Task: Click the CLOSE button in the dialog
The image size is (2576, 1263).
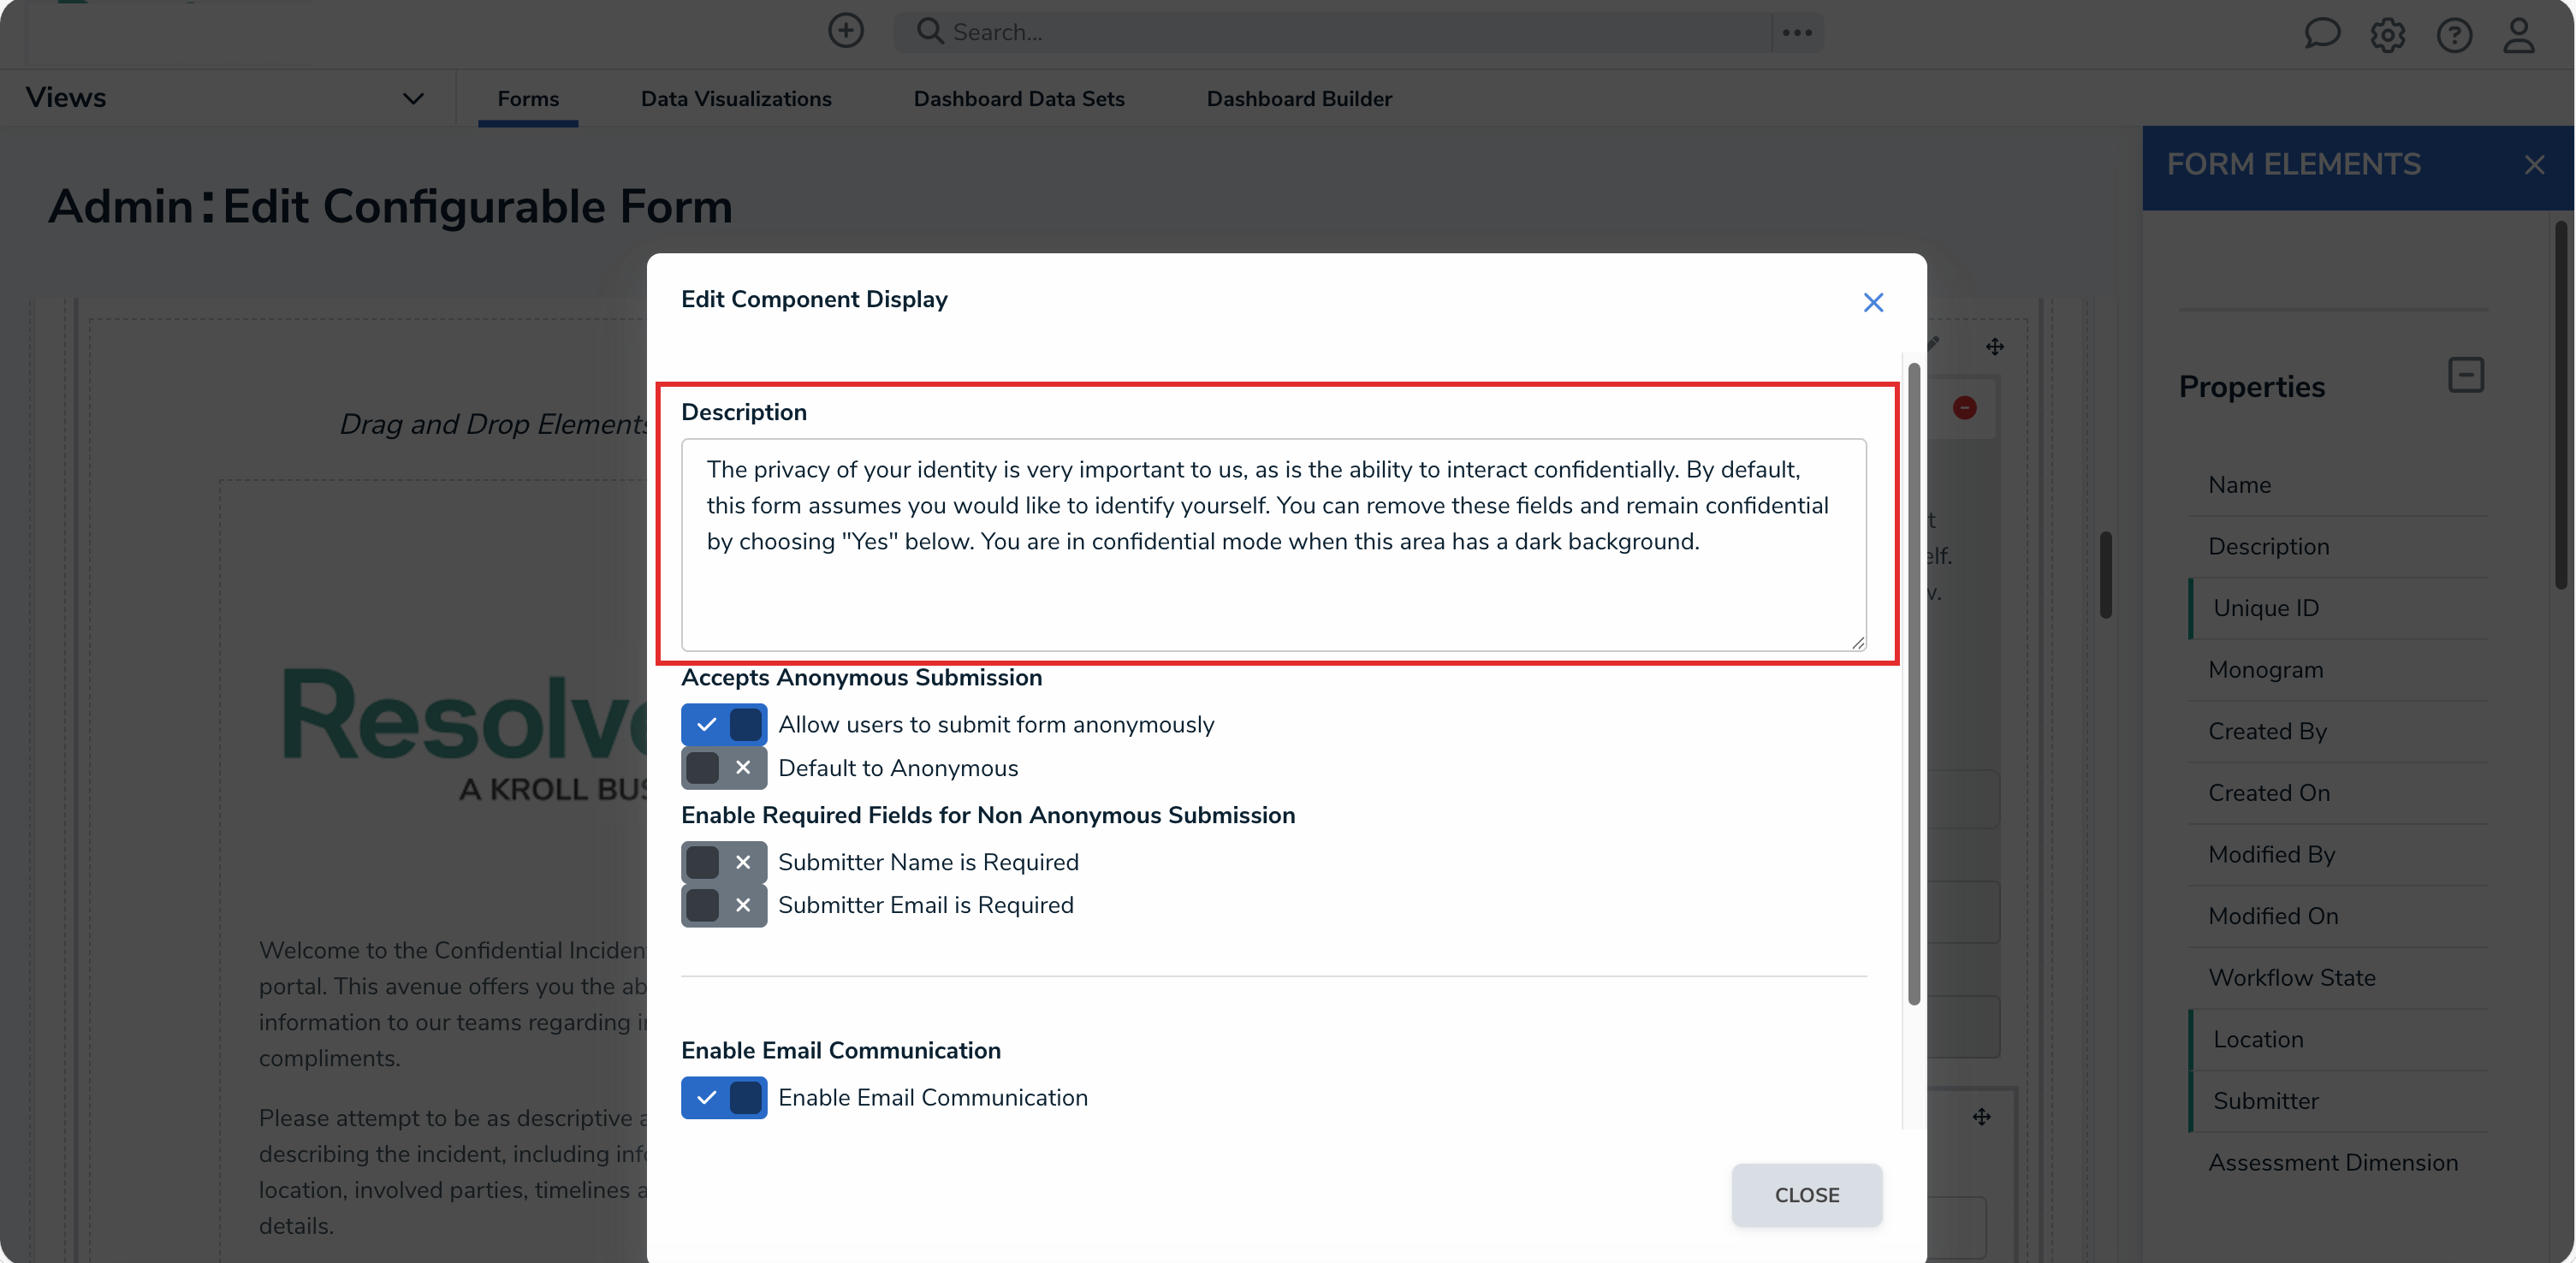Action: (1806, 1194)
